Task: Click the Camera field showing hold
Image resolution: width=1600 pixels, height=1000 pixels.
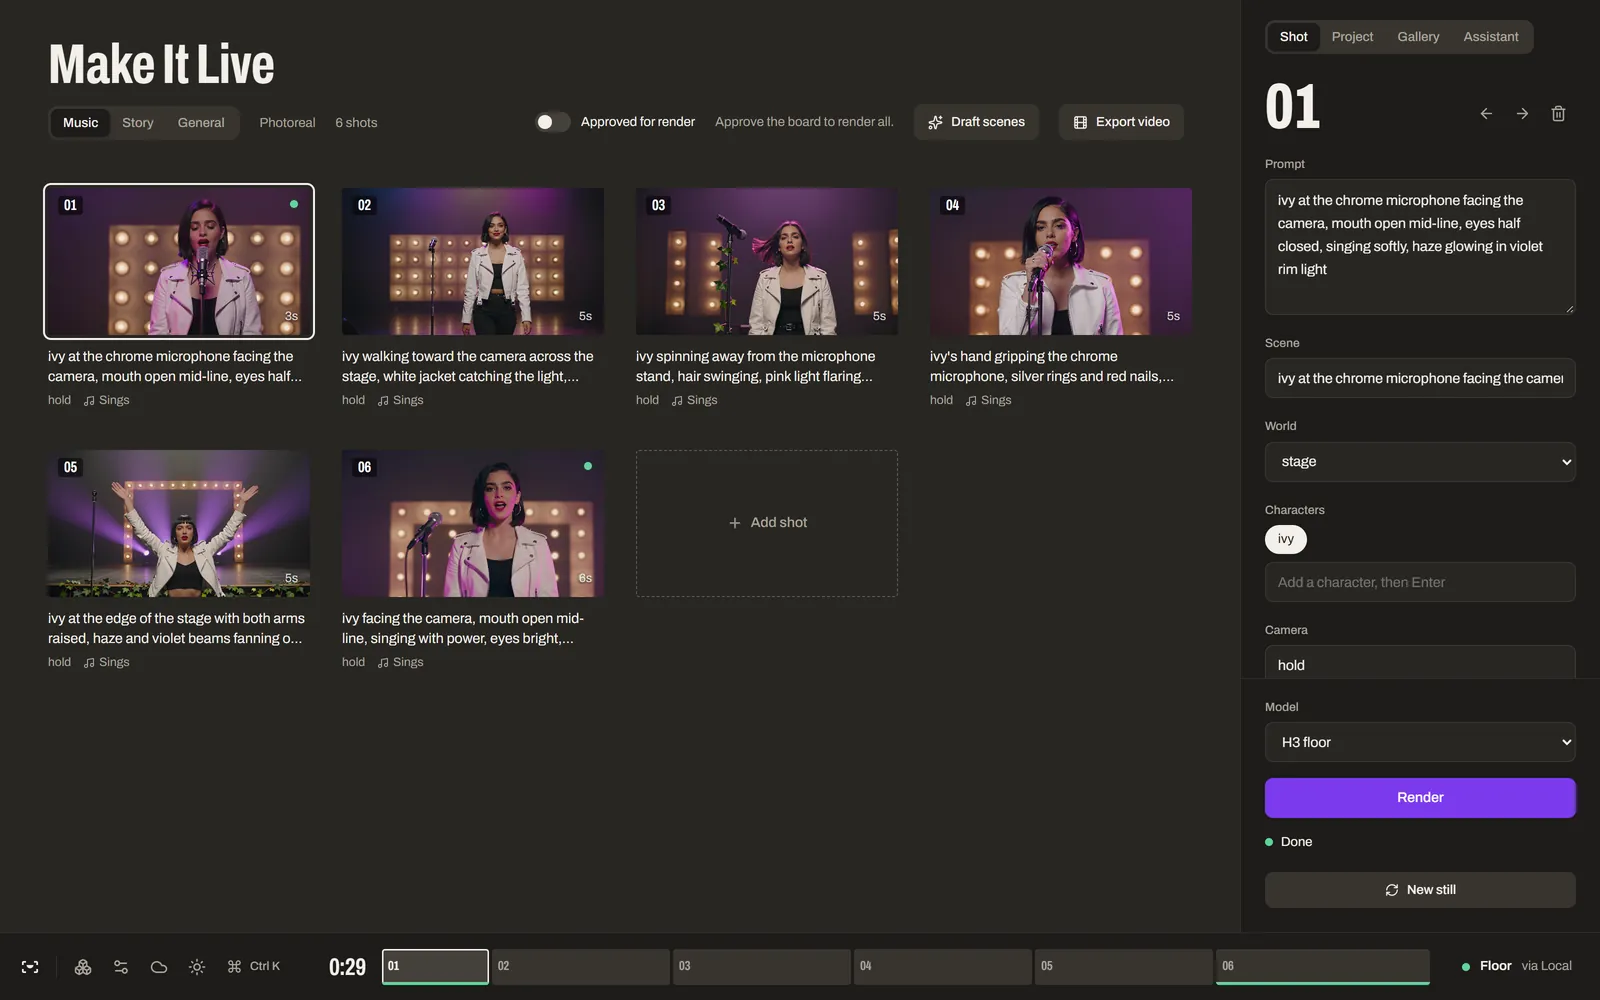Action: click(x=1420, y=663)
